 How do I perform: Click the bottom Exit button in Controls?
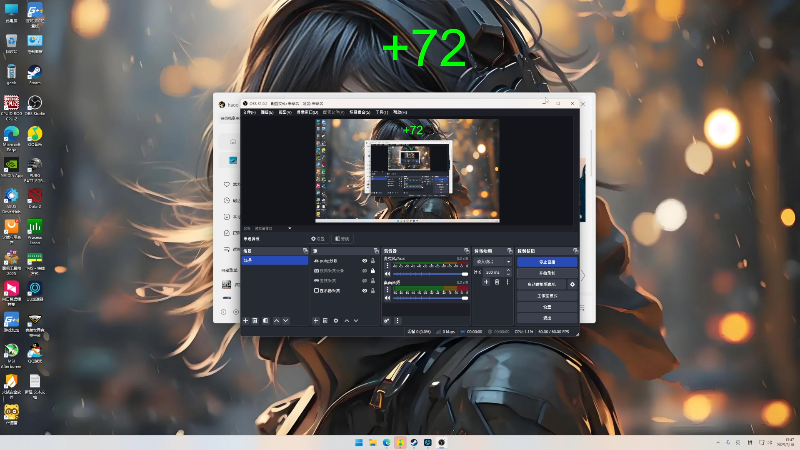(x=547, y=318)
